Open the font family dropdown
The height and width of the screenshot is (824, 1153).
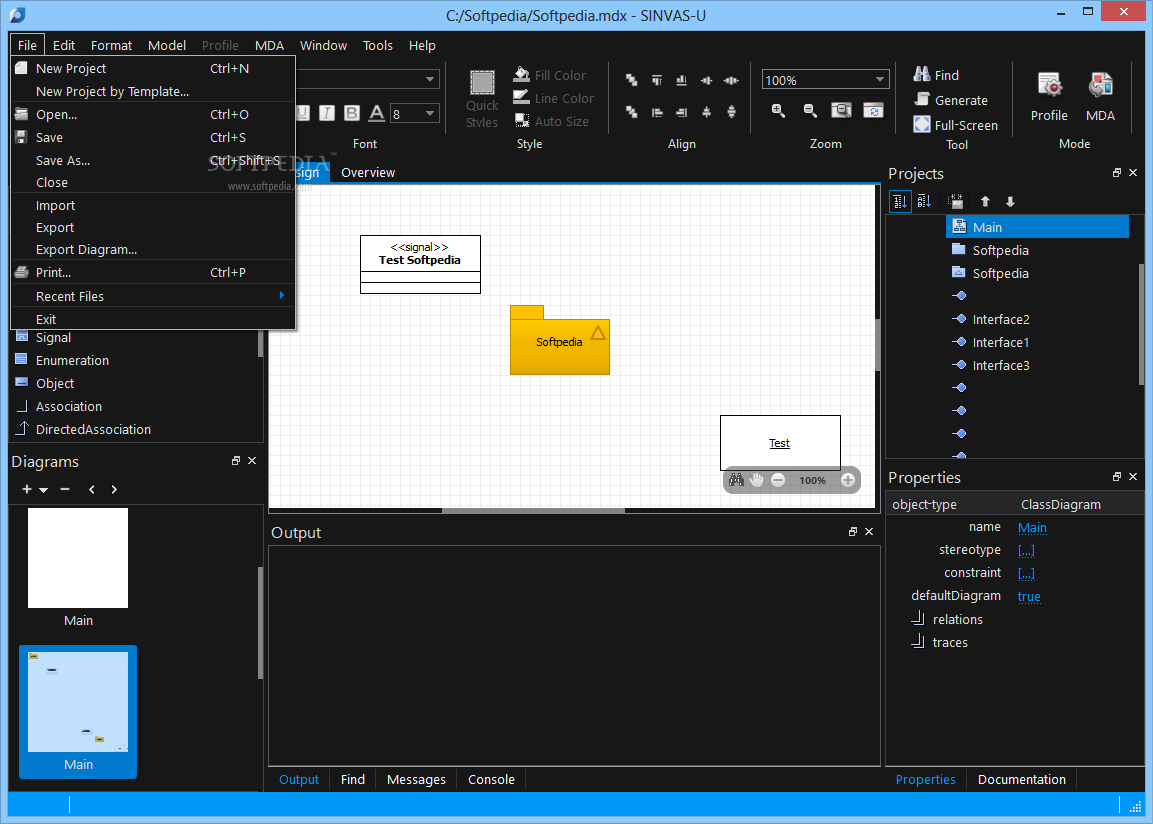click(430, 79)
